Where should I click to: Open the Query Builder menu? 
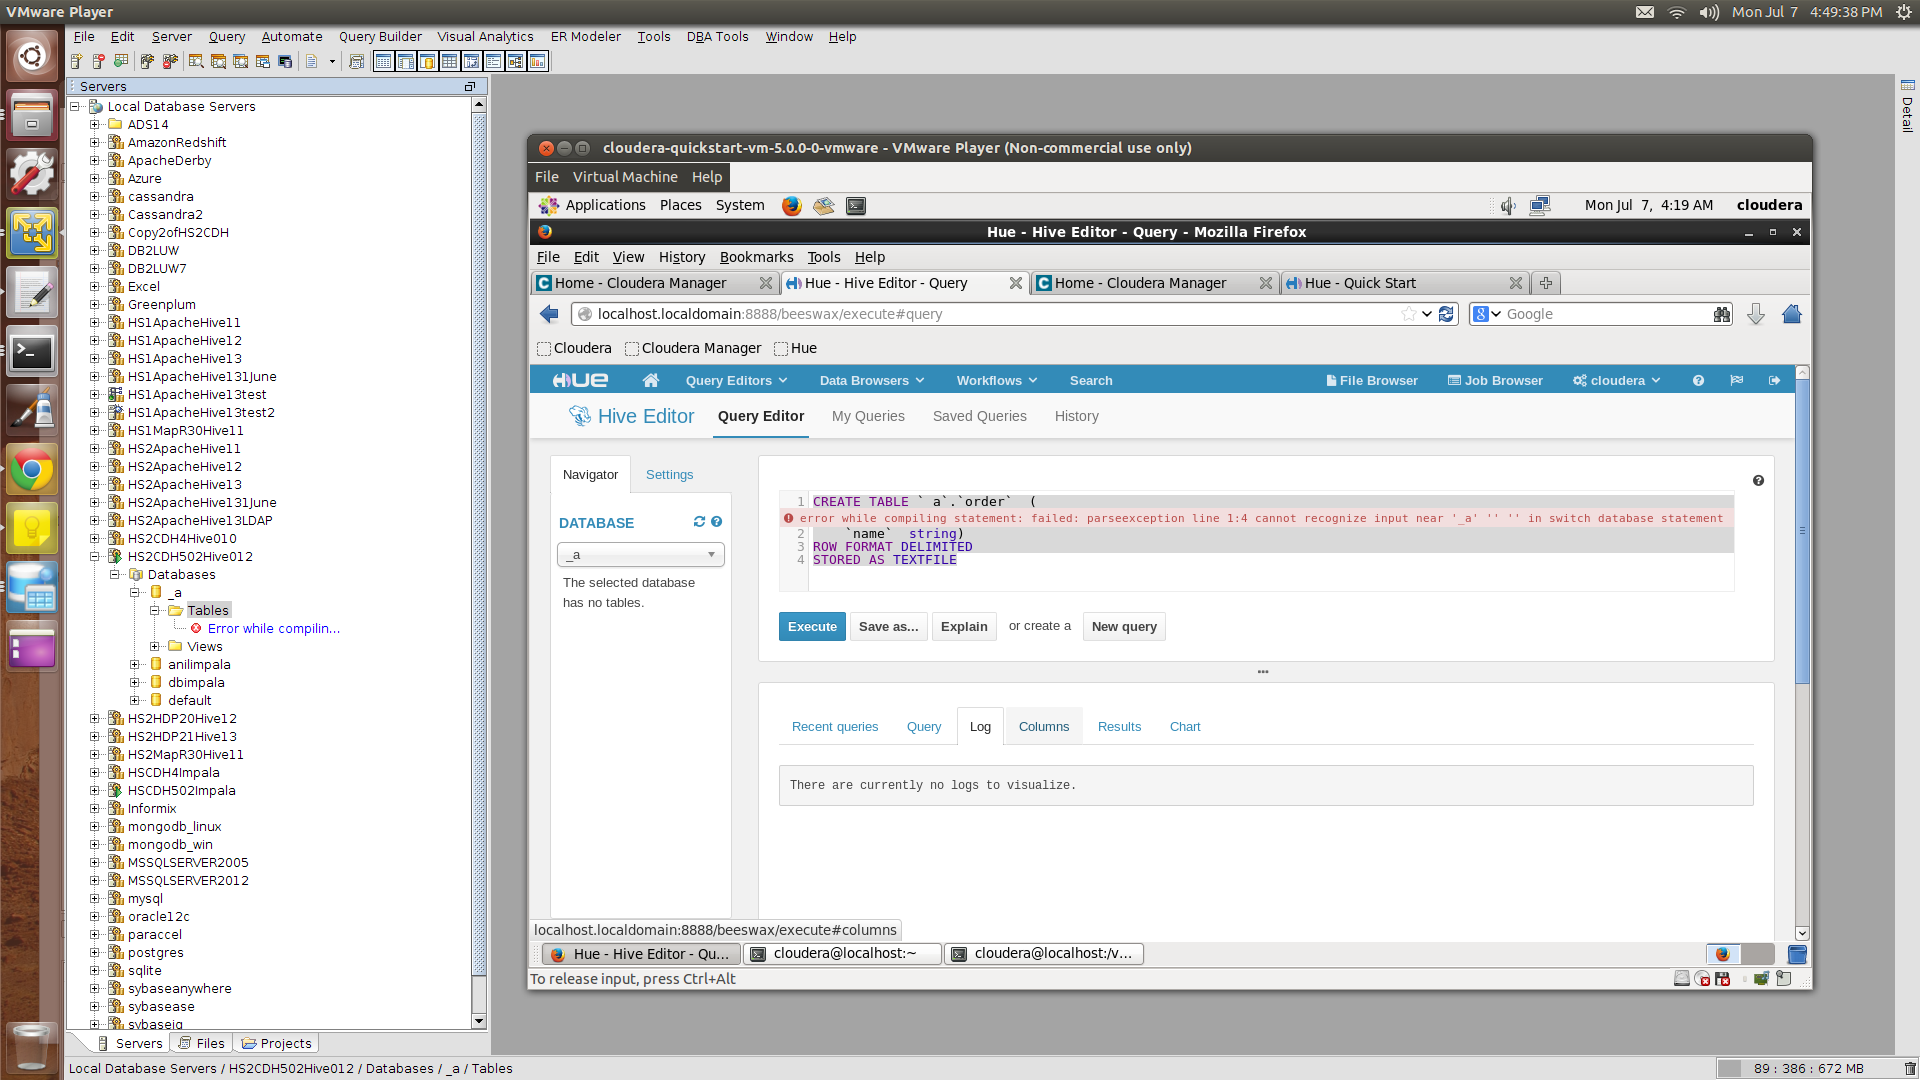[x=380, y=36]
